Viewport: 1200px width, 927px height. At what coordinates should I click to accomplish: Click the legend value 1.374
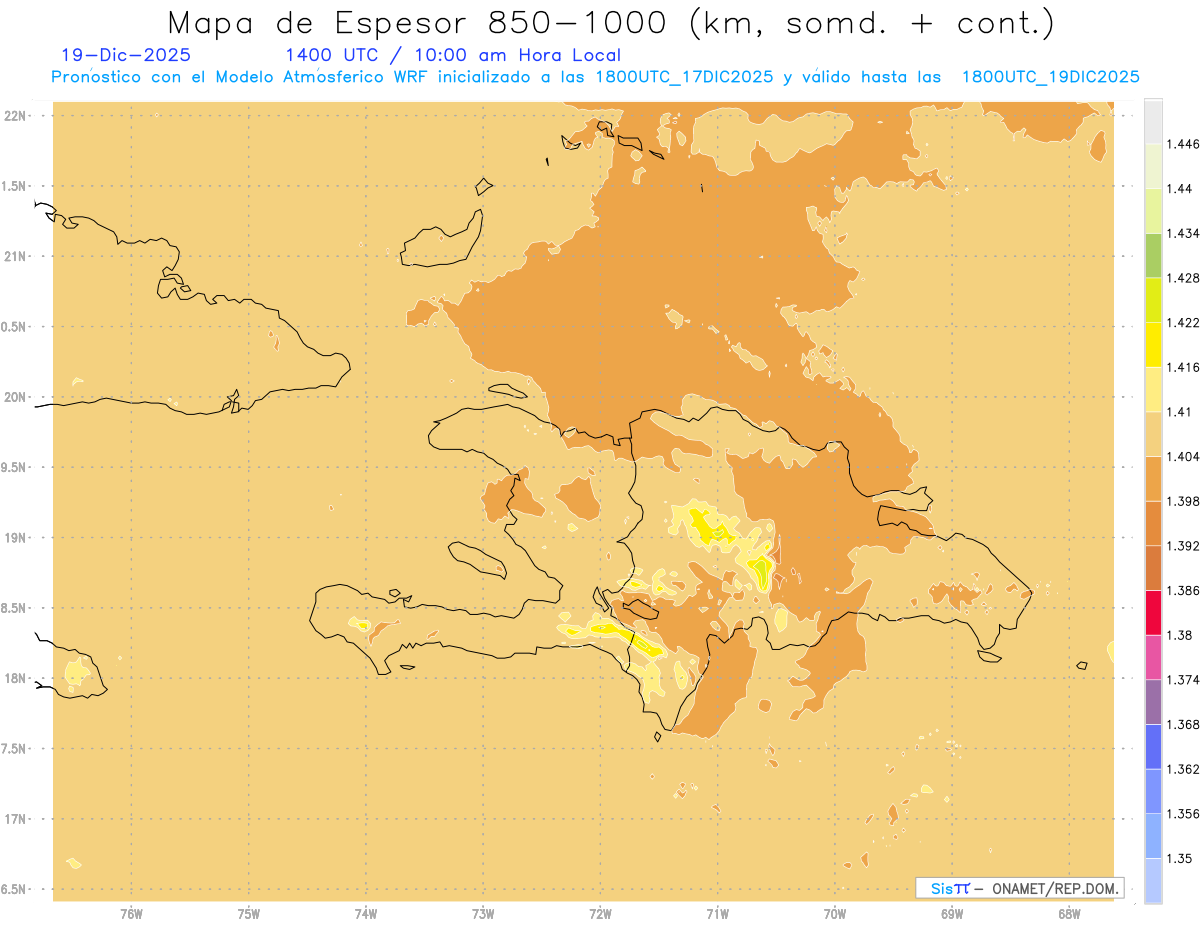(x=1183, y=680)
